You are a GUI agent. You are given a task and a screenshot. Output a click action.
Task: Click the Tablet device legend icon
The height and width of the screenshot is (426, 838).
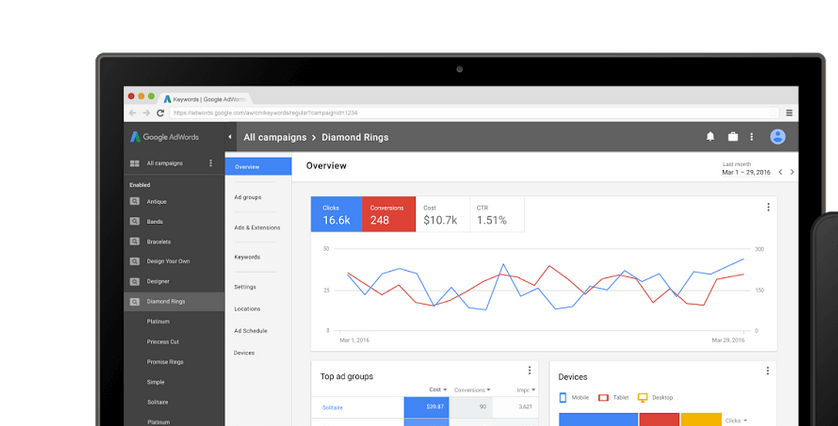pos(603,398)
